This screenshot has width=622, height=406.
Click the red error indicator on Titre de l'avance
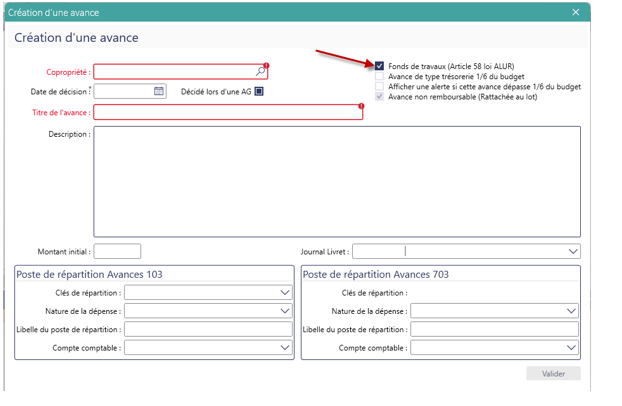tap(361, 106)
